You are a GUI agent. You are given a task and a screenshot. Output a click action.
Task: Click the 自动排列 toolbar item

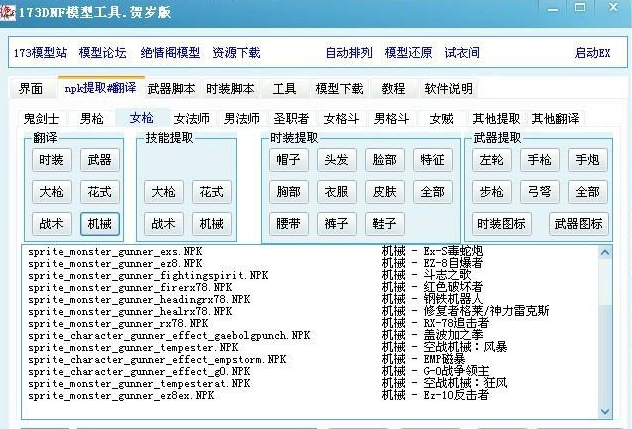(x=349, y=52)
